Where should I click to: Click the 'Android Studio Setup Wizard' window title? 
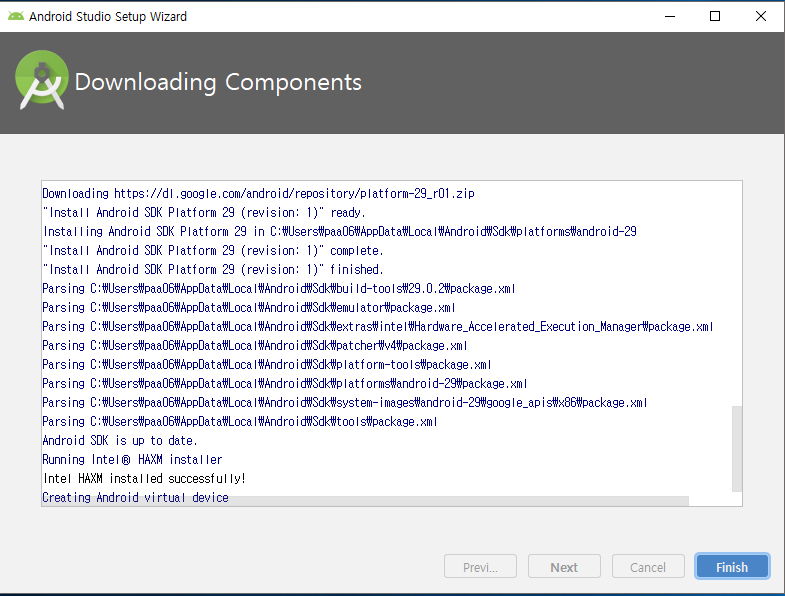[x=108, y=17]
